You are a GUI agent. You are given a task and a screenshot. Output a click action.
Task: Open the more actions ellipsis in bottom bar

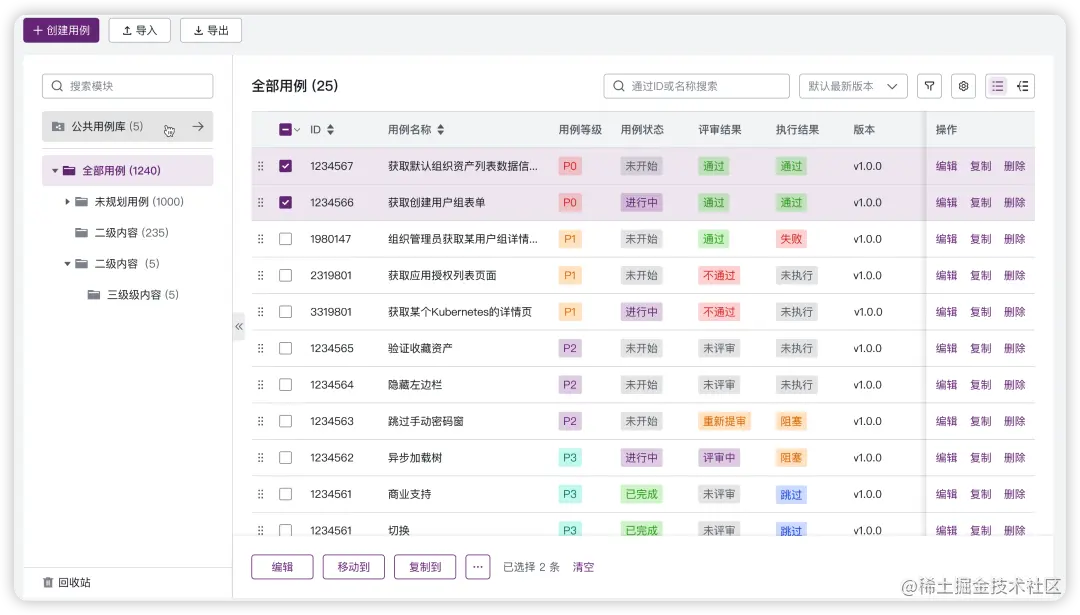477,567
